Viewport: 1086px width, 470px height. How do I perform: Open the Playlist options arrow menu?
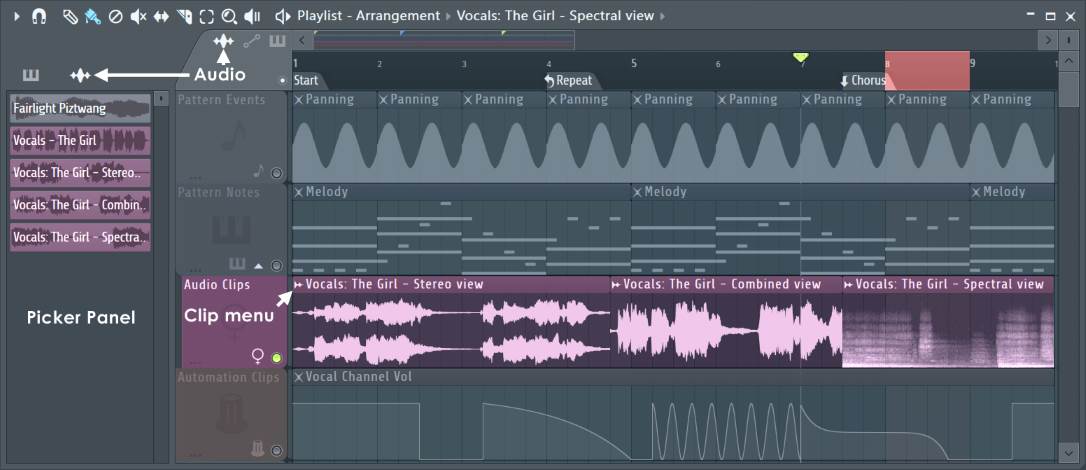point(16,16)
